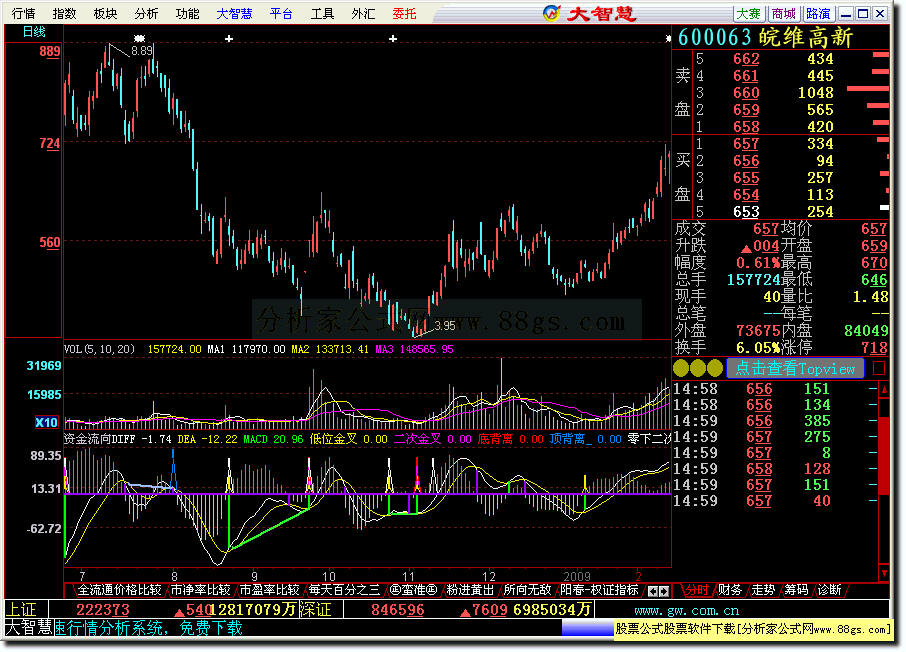
Task: Click buy level 1 price 657
Action: tap(746, 144)
